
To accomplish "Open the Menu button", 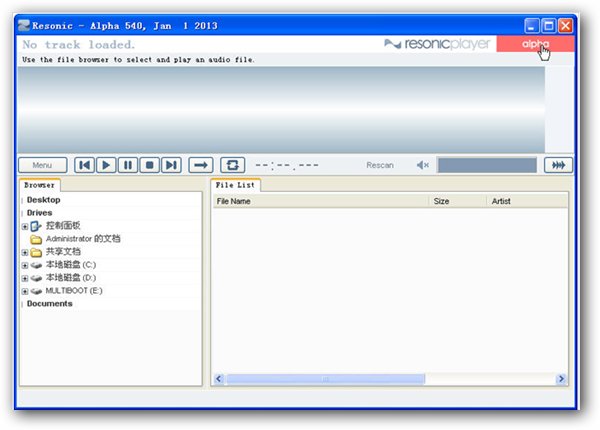I will tap(42, 165).
